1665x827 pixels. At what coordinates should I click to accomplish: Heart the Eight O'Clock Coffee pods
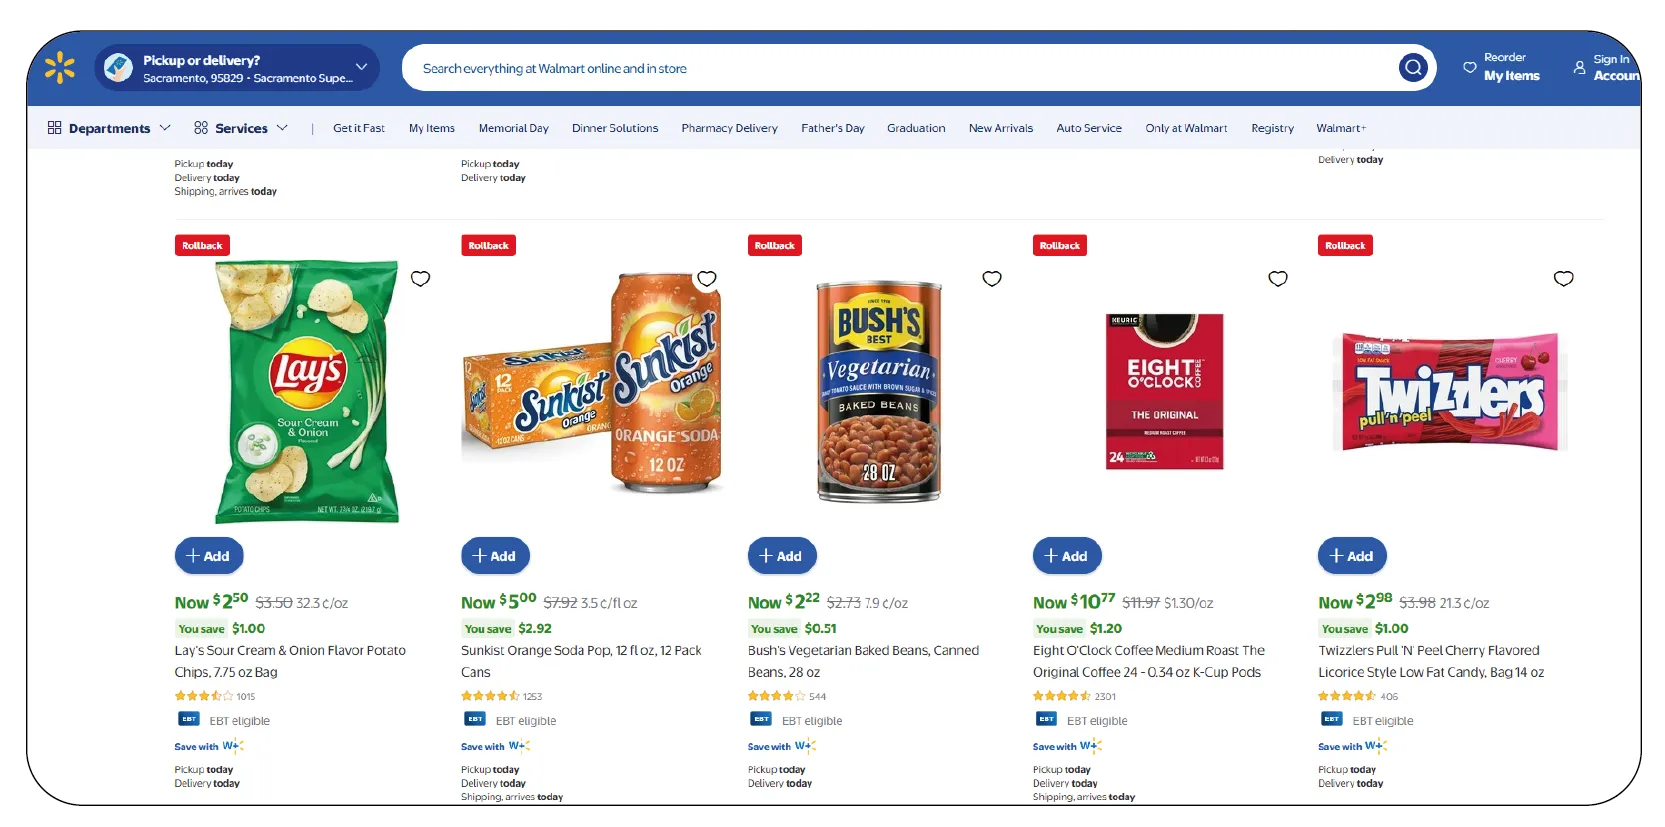(1278, 279)
